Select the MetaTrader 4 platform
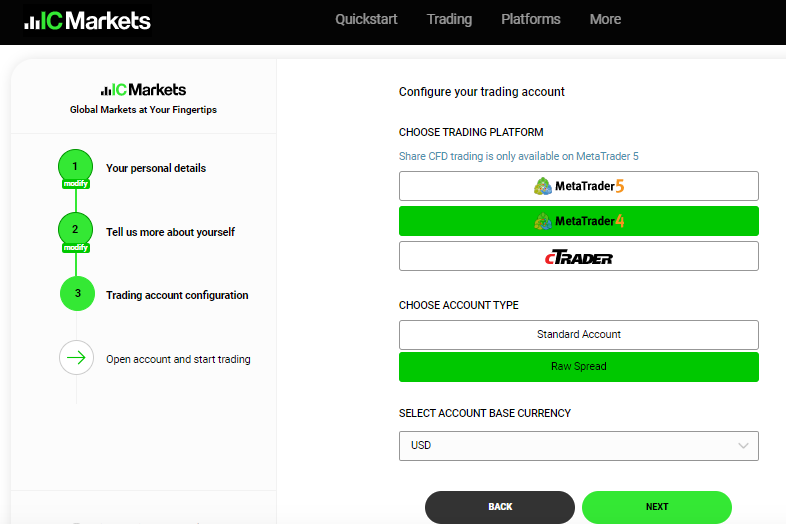 click(578, 221)
